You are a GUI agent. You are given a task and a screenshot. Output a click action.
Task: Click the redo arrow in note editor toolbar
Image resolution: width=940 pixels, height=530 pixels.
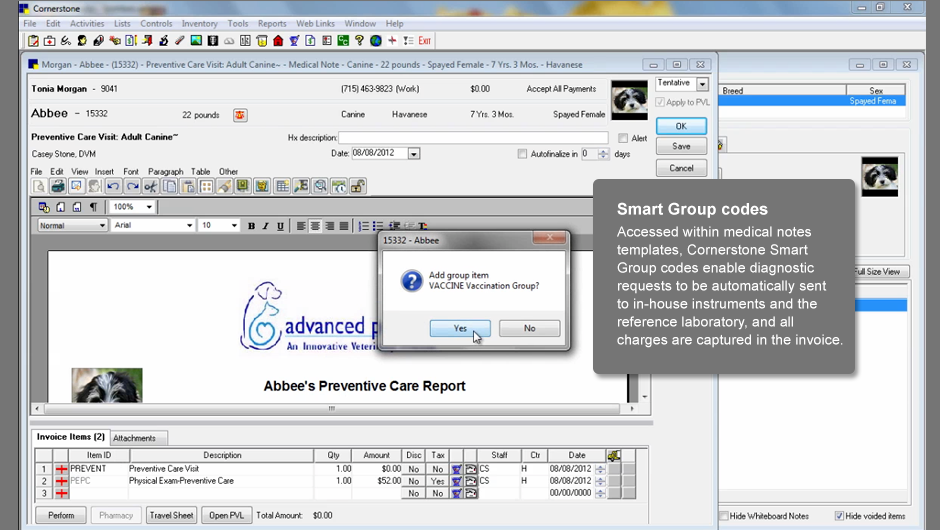click(x=132, y=186)
